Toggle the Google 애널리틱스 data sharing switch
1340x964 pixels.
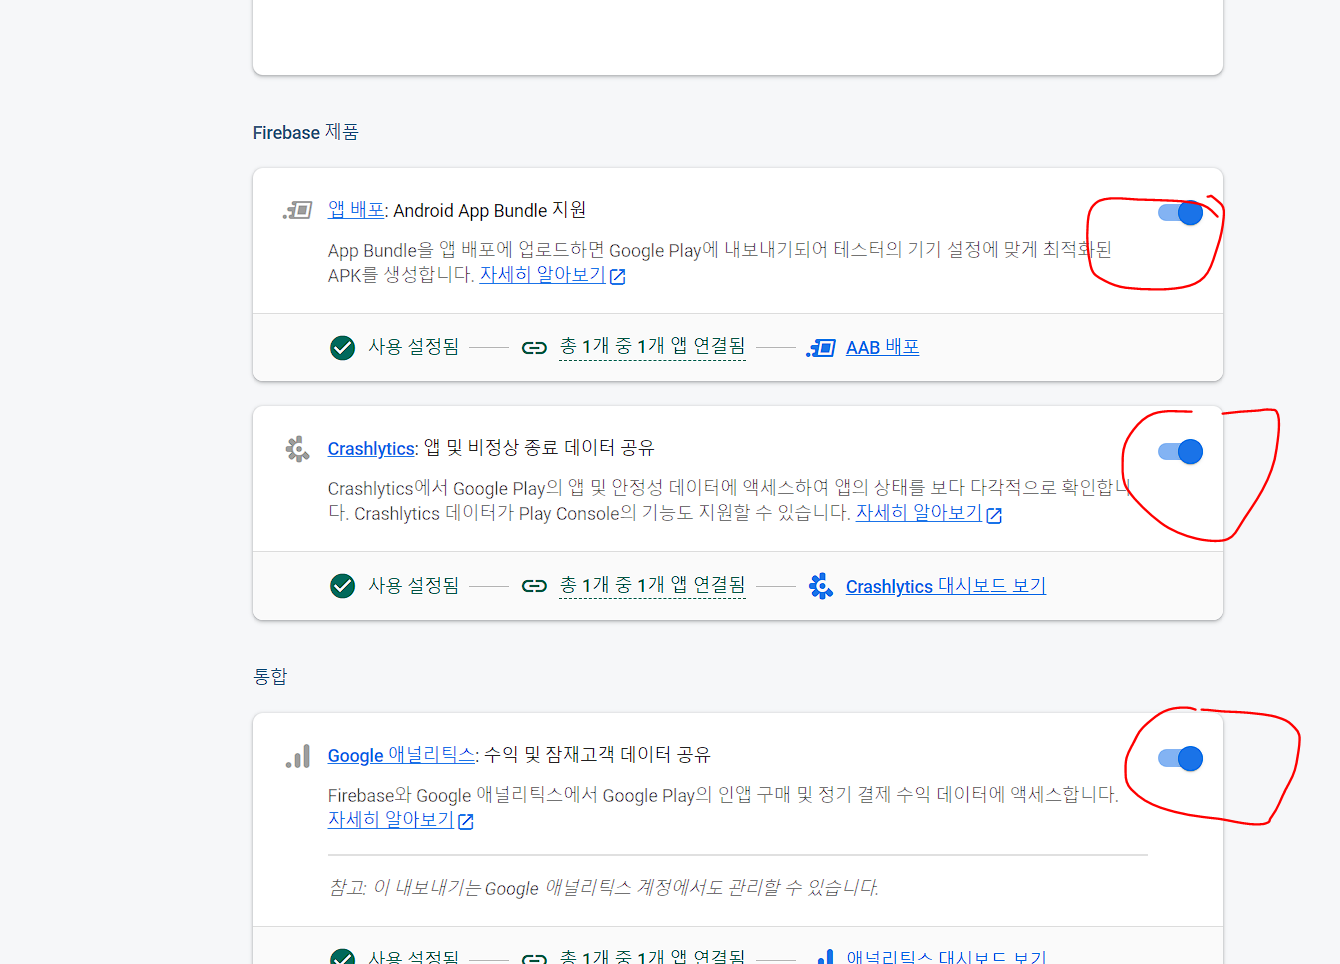(1180, 759)
